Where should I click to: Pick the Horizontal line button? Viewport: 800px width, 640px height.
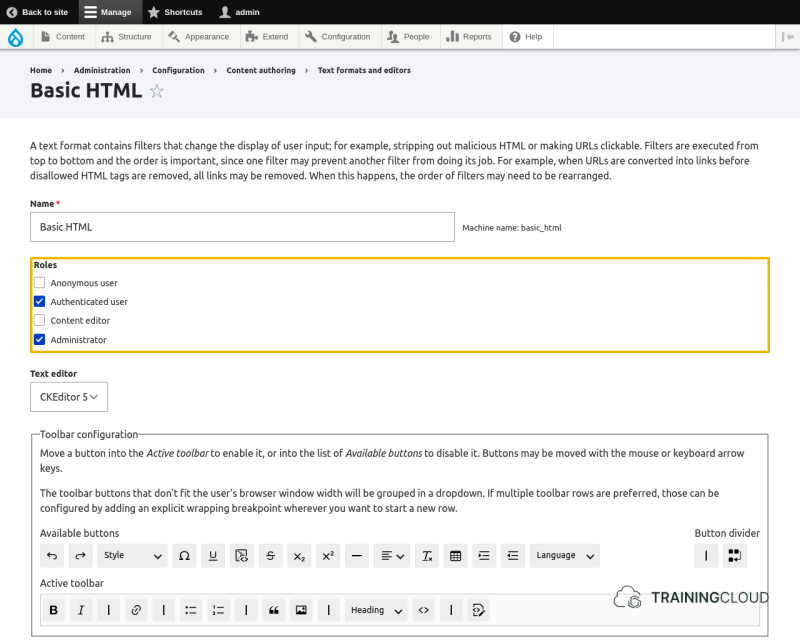click(357, 555)
